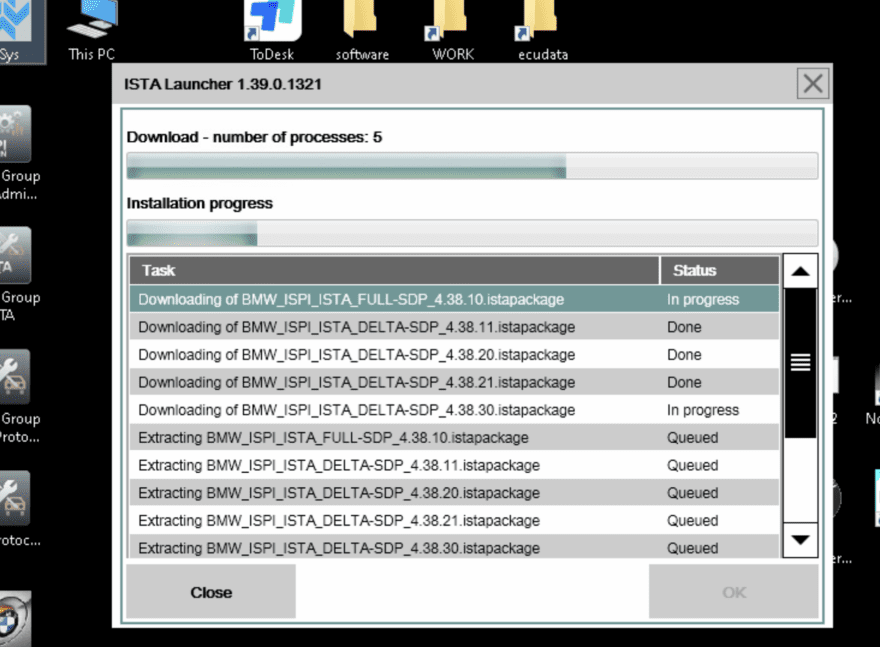Click Queued status of Extracting DELTA-SDP_4.38.30
The image size is (880, 647).
tap(693, 548)
